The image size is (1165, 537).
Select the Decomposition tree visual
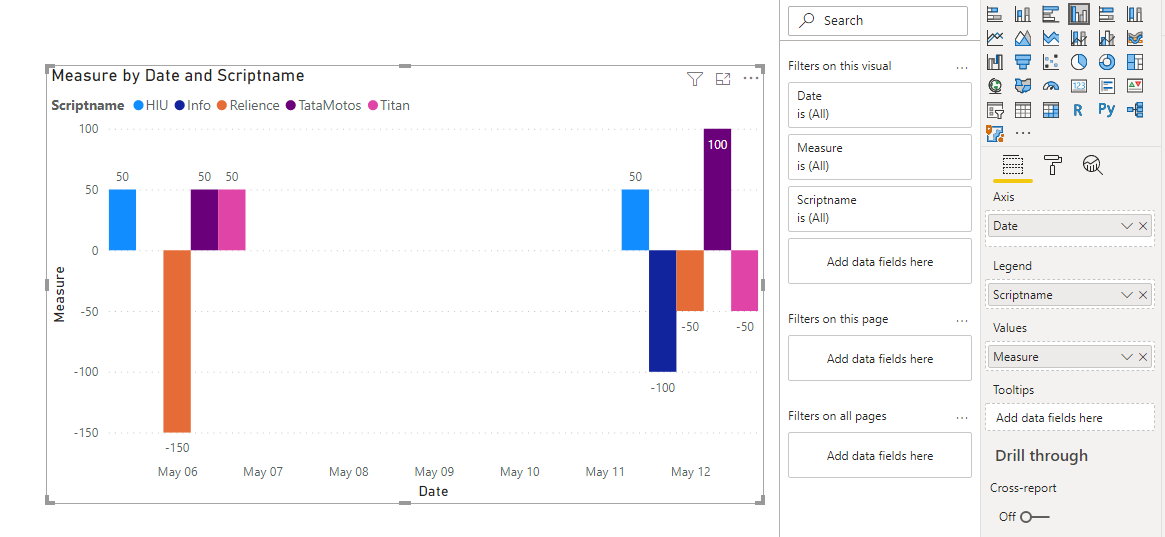click(1135, 111)
